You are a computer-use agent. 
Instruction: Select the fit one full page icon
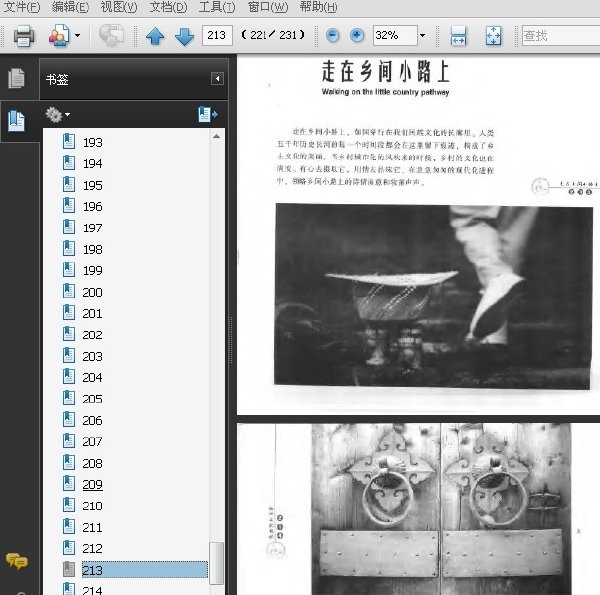click(494, 36)
